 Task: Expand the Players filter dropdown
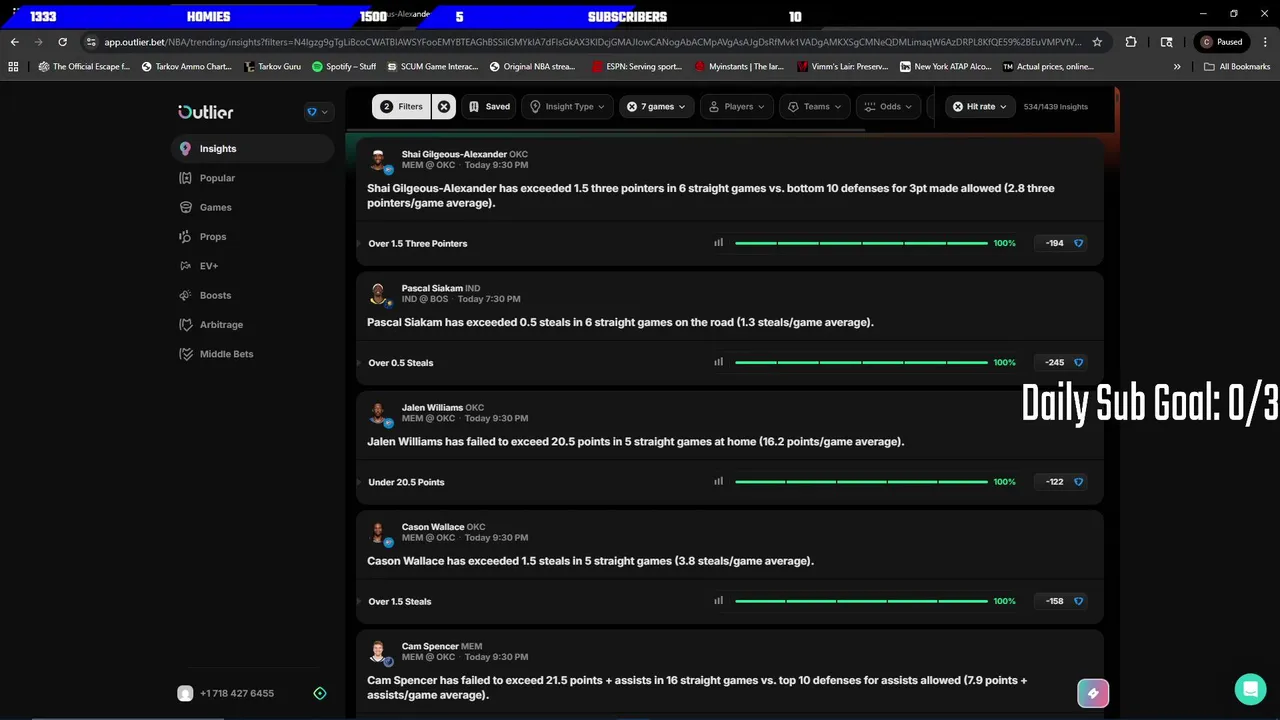click(x=738, y=107)
